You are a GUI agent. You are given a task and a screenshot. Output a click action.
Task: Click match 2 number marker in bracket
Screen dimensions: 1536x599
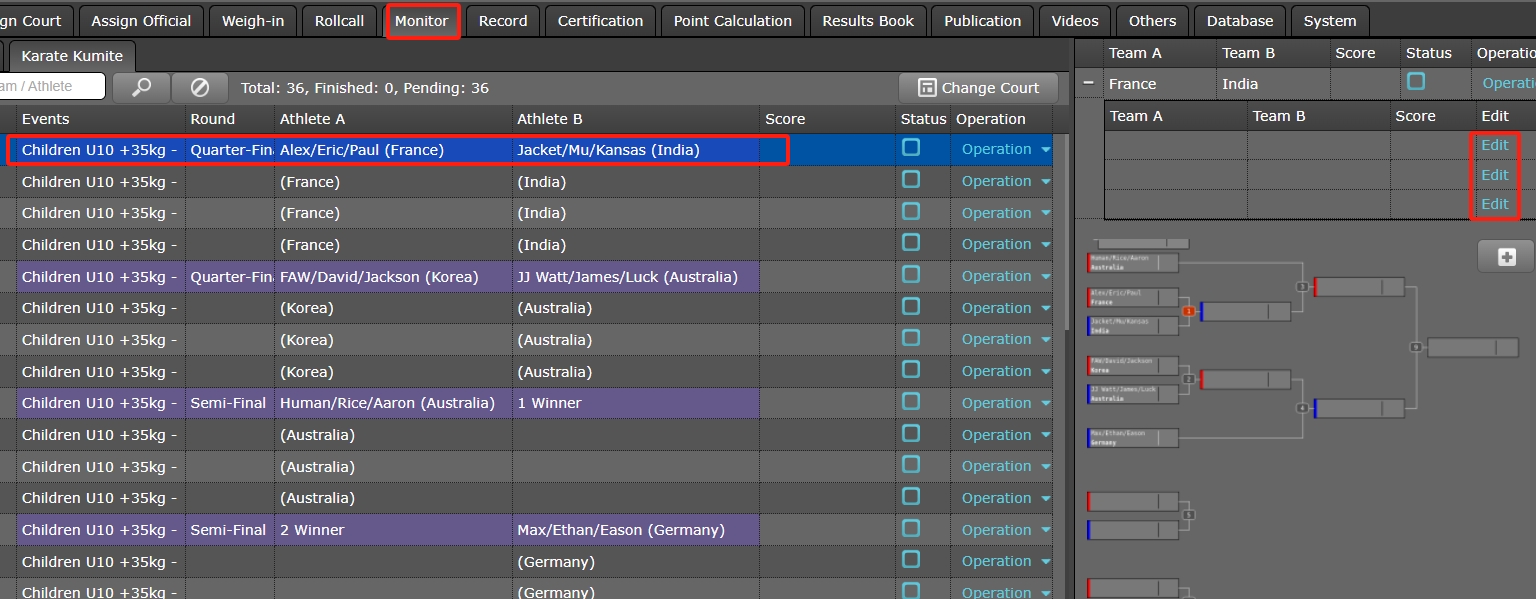coord(1188,379)
